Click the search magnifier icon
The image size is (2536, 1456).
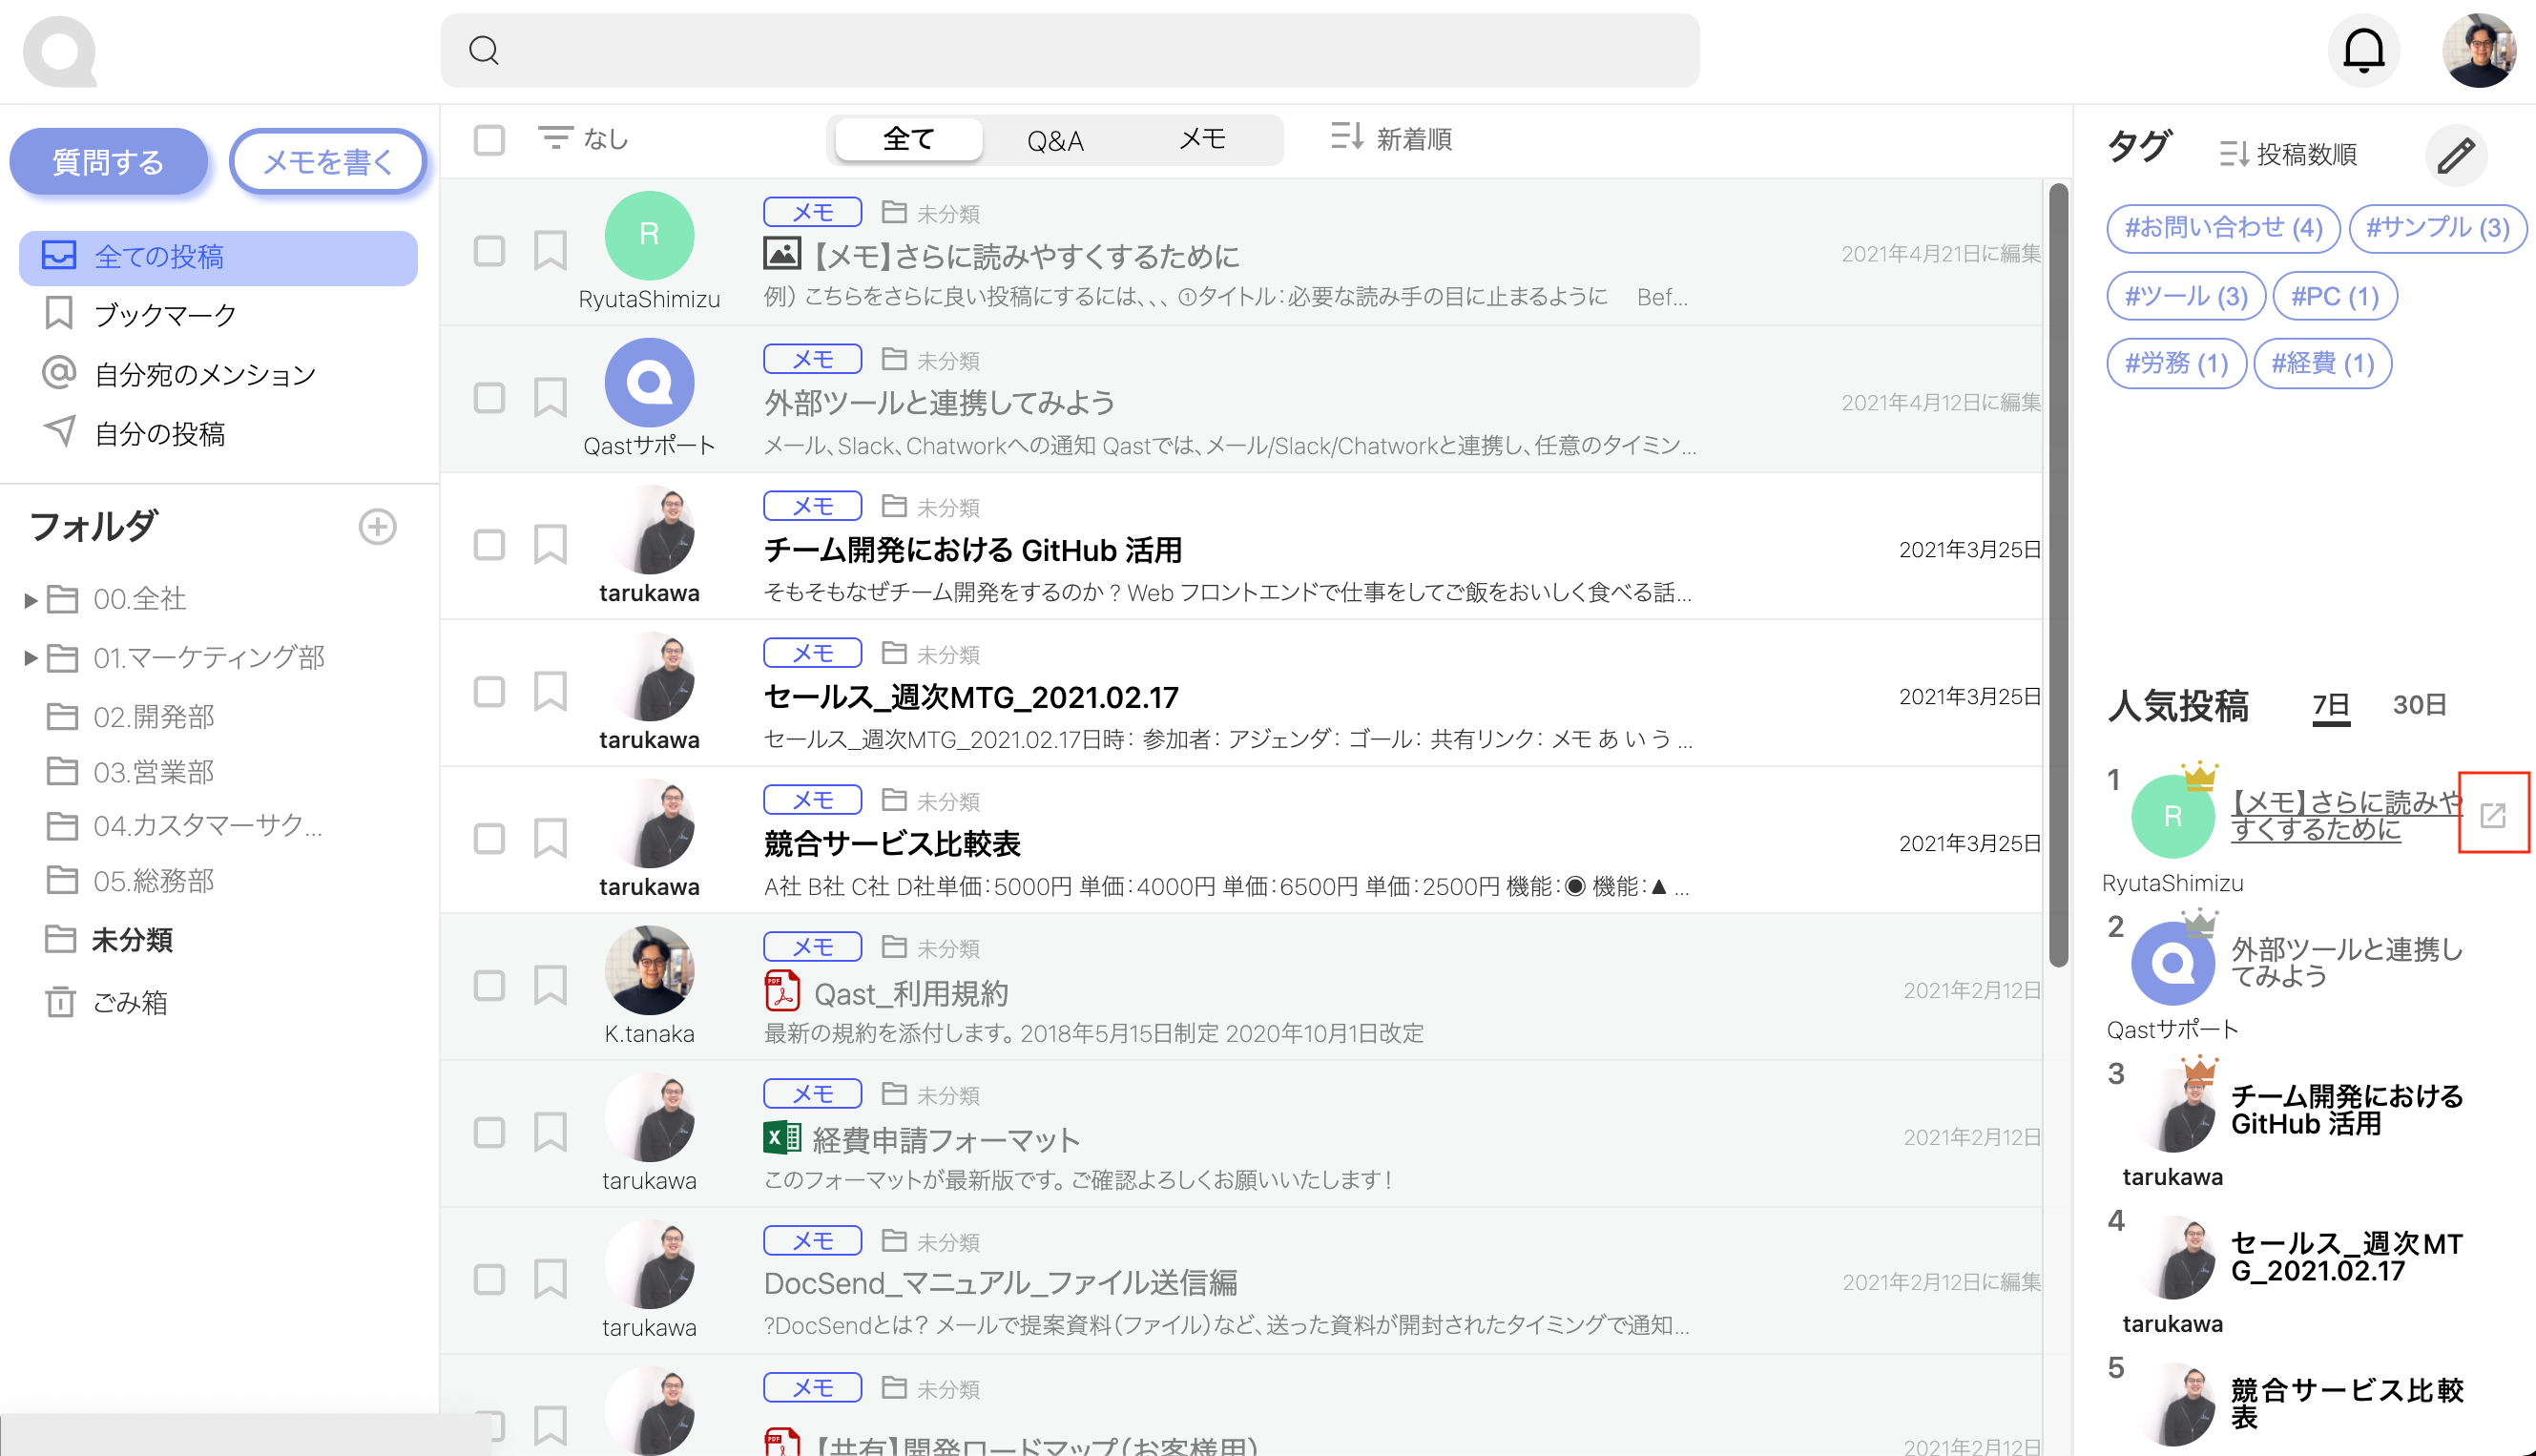click(484, 50)
